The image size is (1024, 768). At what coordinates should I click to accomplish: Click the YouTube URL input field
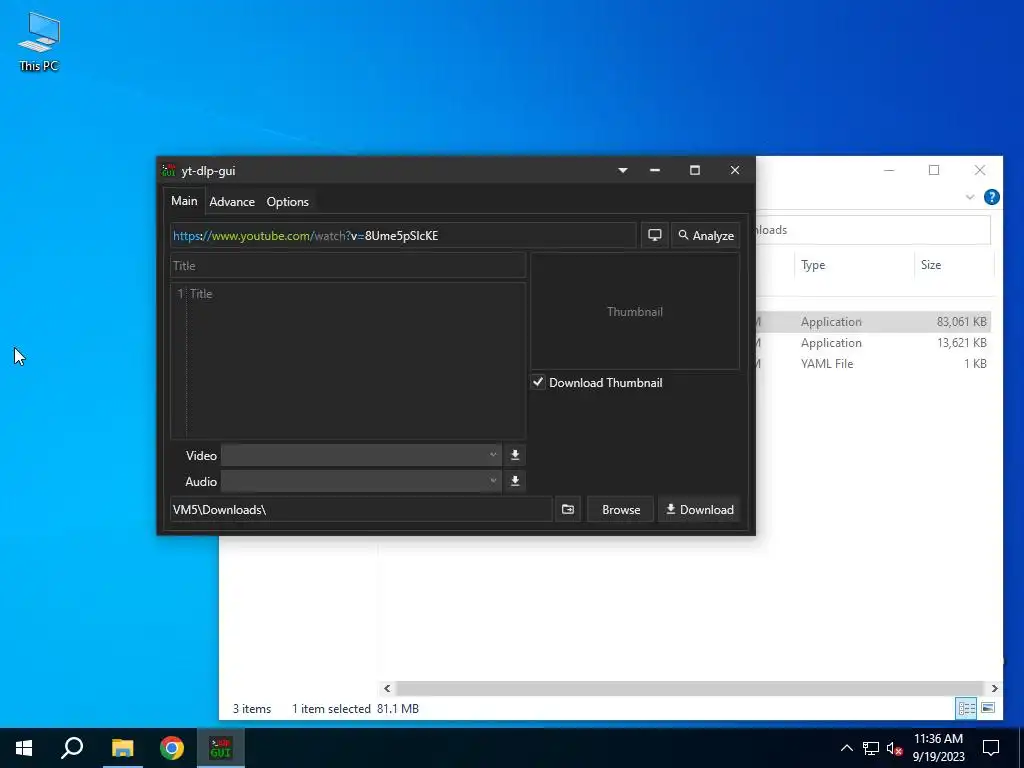[x=403, y=236]
